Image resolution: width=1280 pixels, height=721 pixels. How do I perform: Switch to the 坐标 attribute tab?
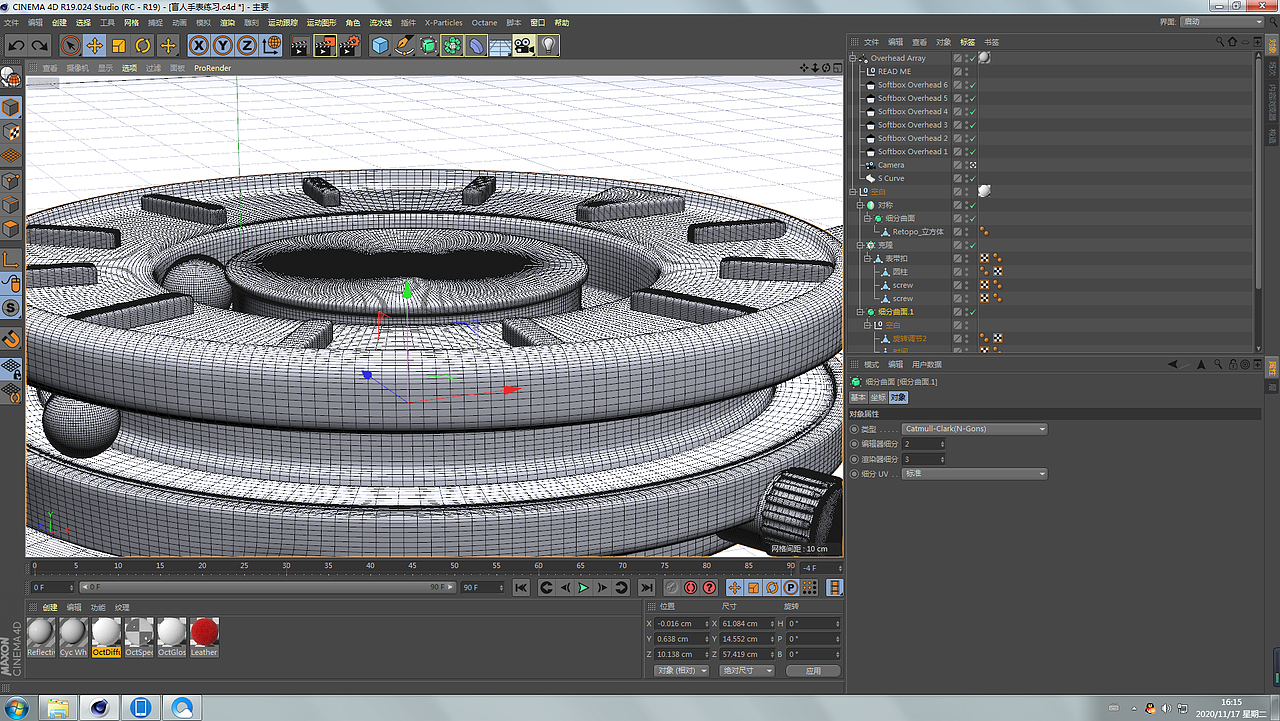[x=877, y=398]
